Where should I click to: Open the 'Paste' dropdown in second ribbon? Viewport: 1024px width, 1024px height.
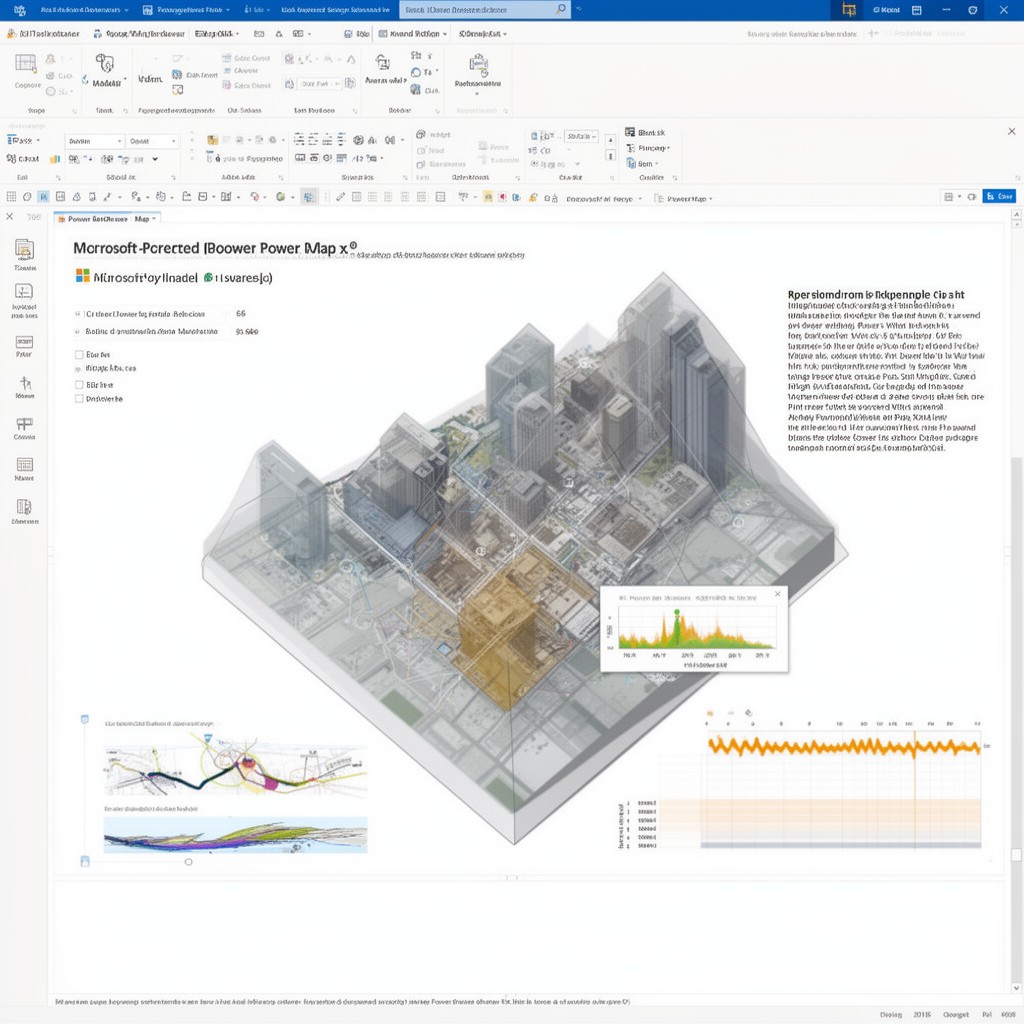(24, 140)
